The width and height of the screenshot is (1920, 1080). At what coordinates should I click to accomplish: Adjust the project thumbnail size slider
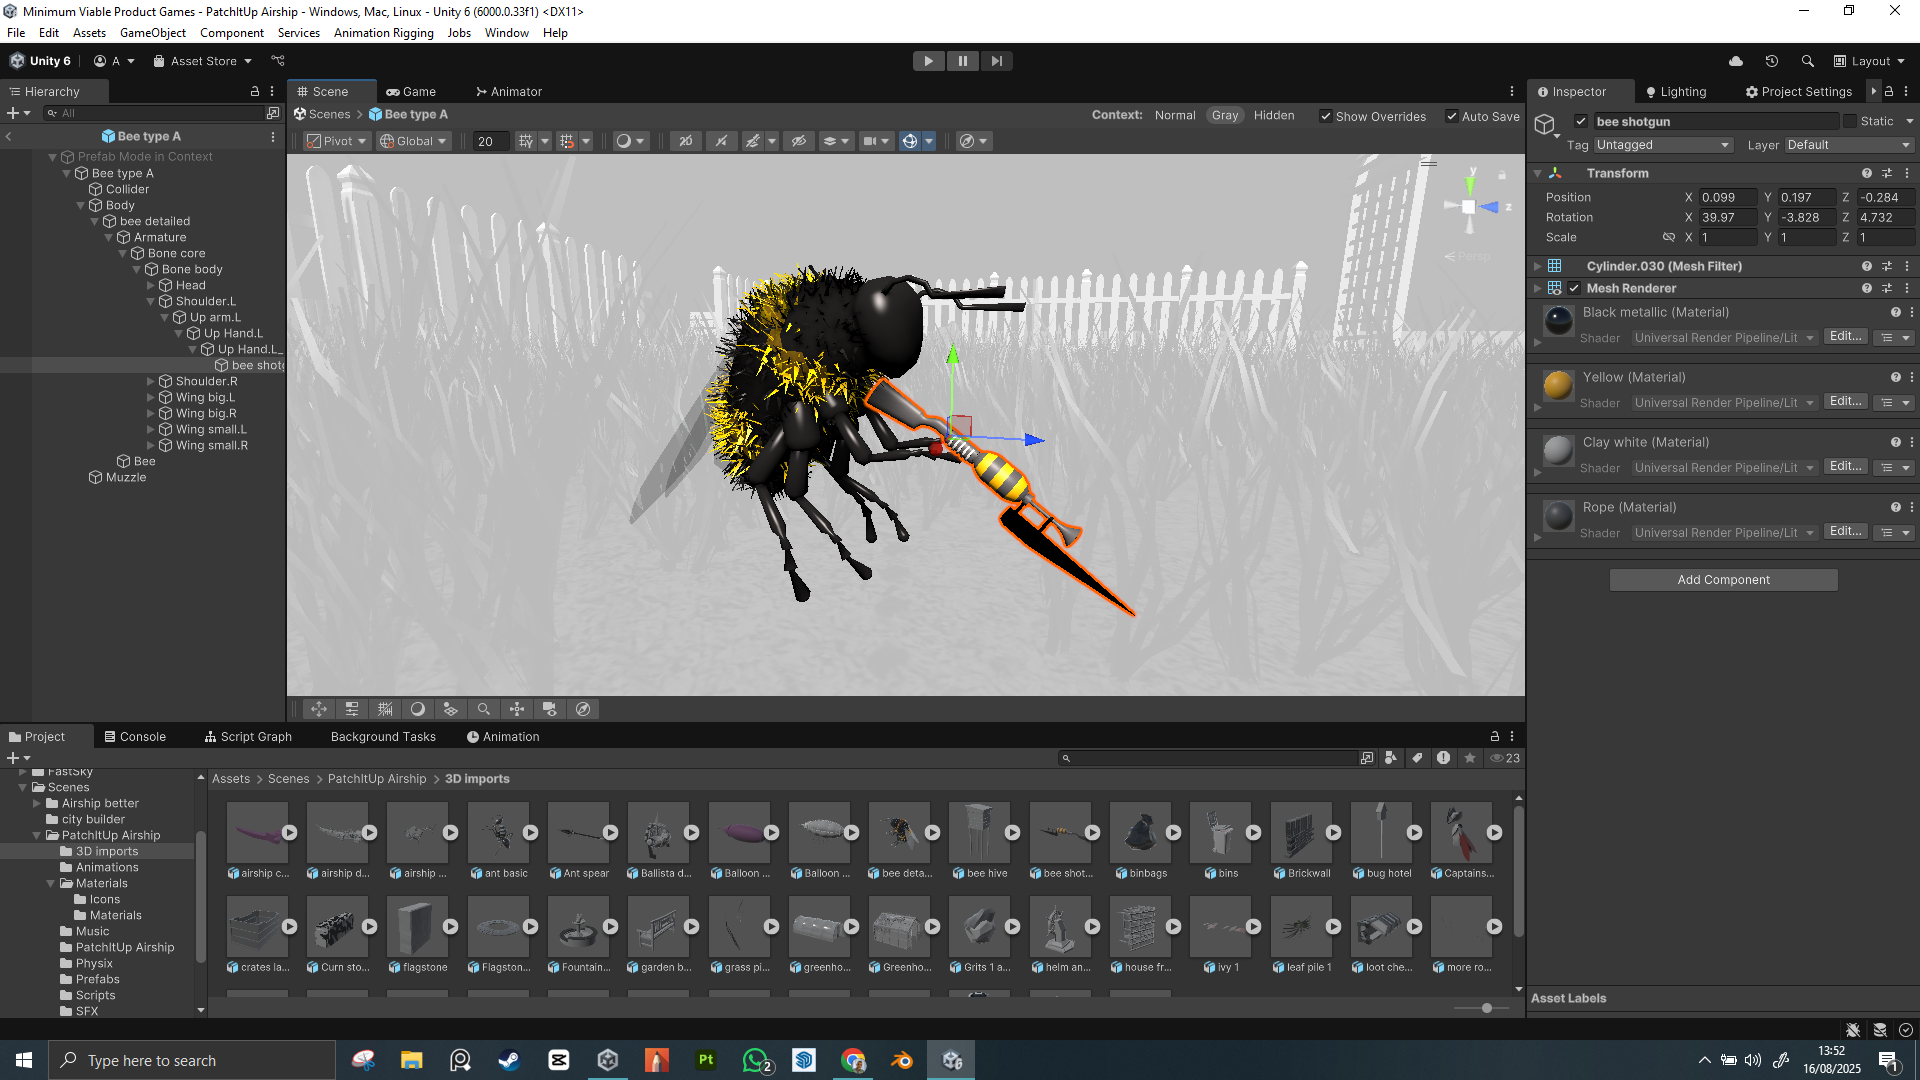[1486, 1008]
